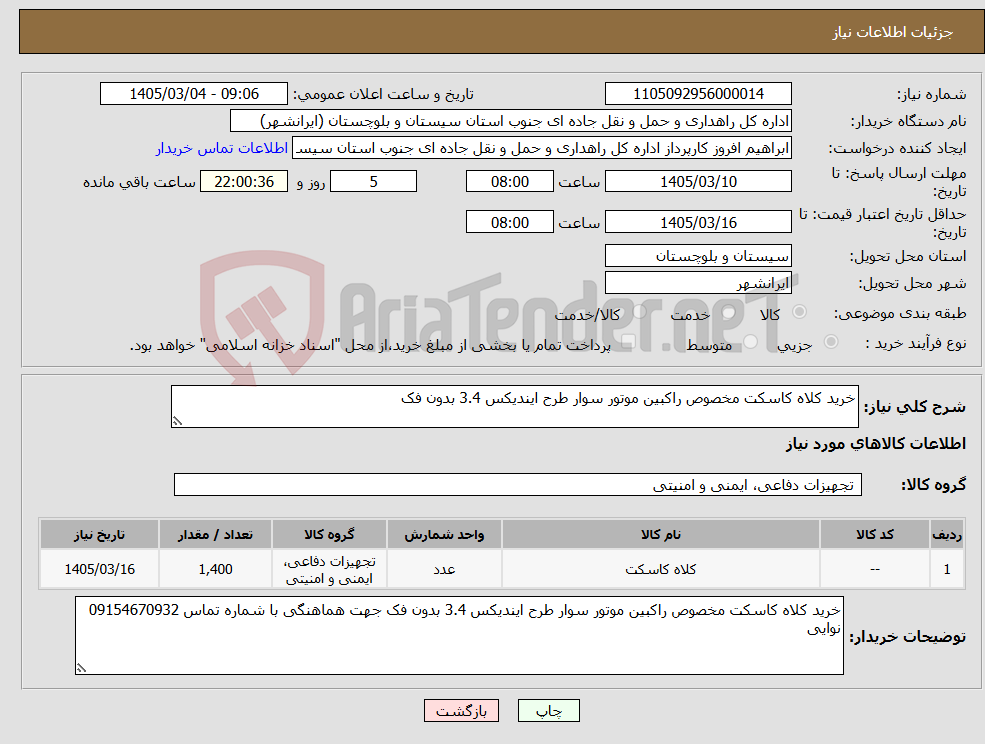Image resolution: width=985 pixels, height=744 pixels.
Task: Click the need date cell 1405/03/16
Action: pyautogui.click(x=99, y=569)
